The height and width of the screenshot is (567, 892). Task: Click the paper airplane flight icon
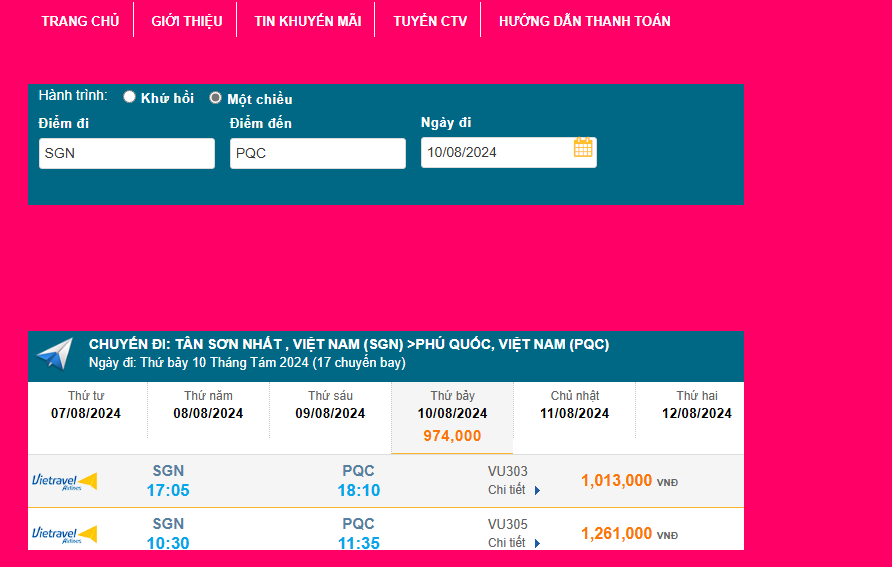tap(55, 353)
